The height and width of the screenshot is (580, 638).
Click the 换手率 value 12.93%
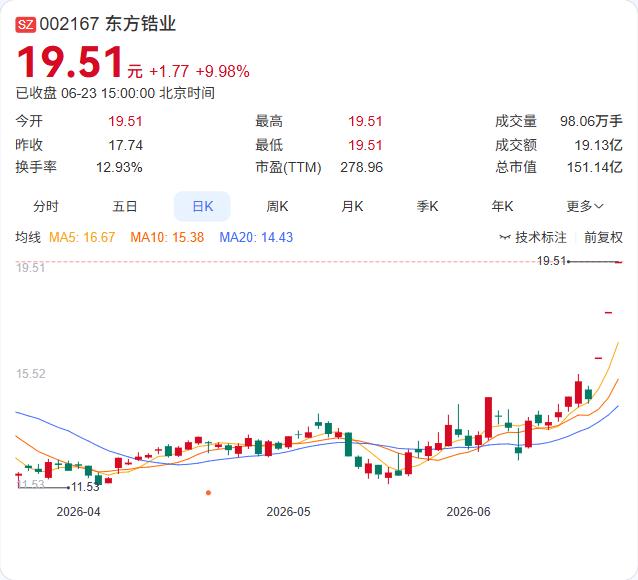[x=119, y=167]
